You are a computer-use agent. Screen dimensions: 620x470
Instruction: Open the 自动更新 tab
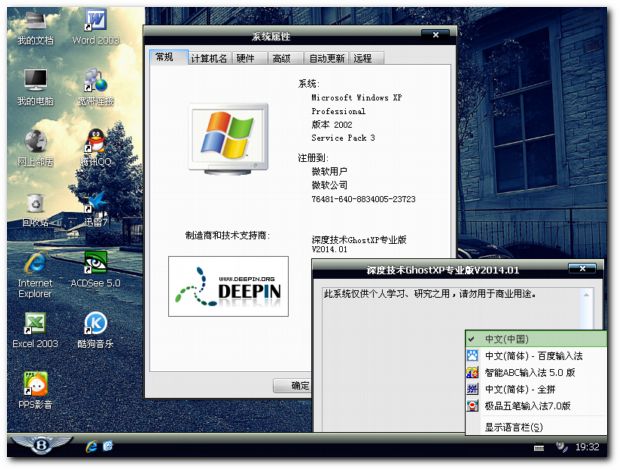326,59
